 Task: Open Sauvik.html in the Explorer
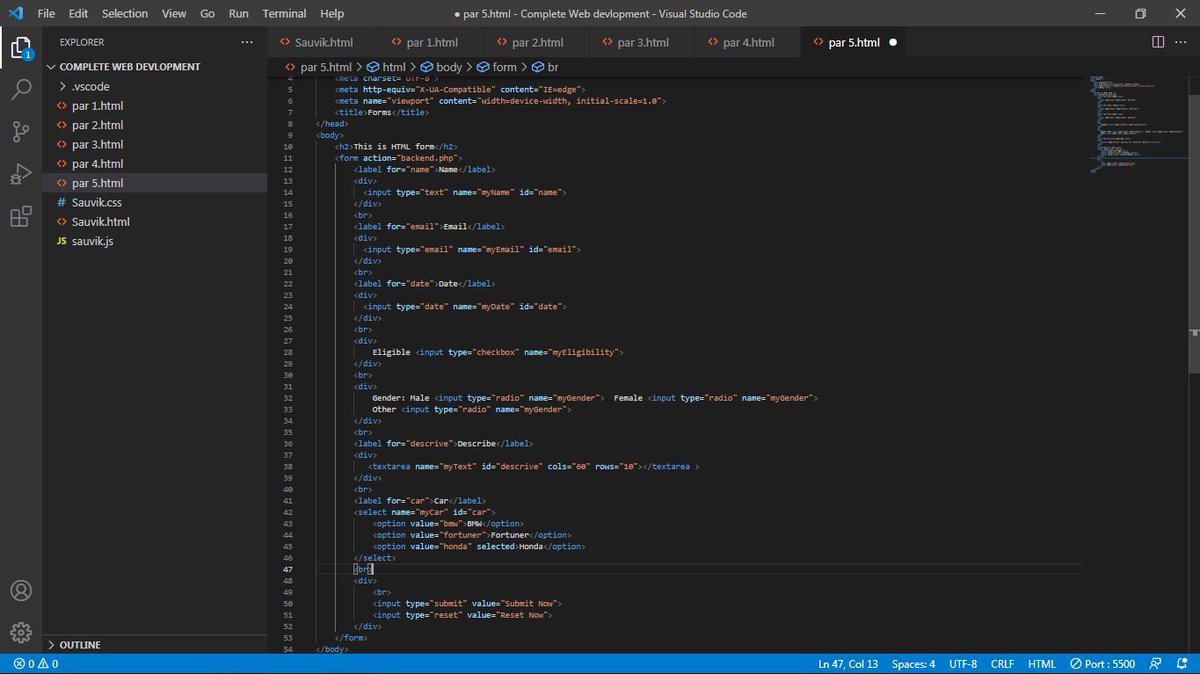[155, 222]
